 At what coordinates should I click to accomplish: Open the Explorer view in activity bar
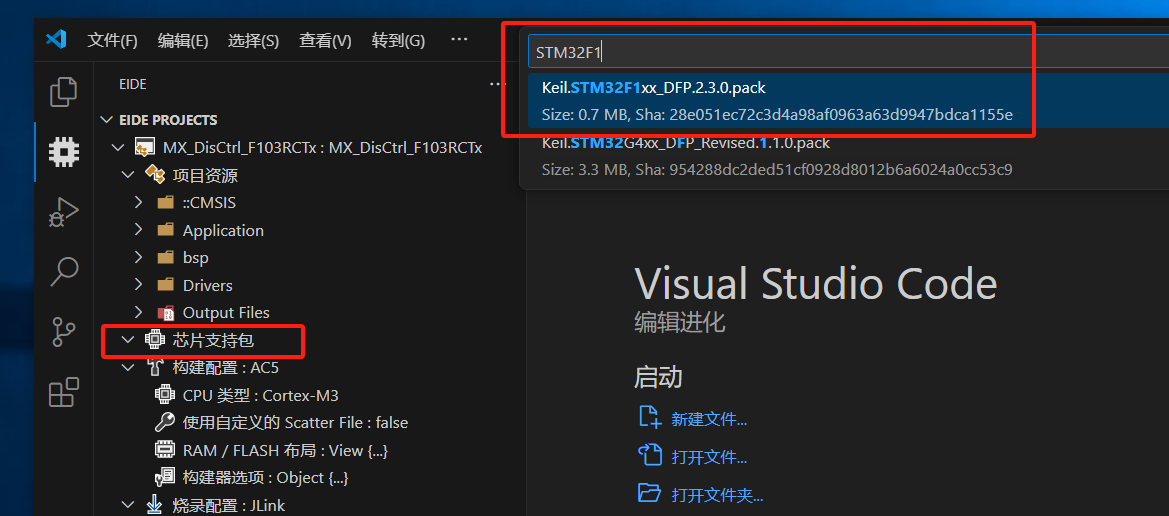coord(64,92)
